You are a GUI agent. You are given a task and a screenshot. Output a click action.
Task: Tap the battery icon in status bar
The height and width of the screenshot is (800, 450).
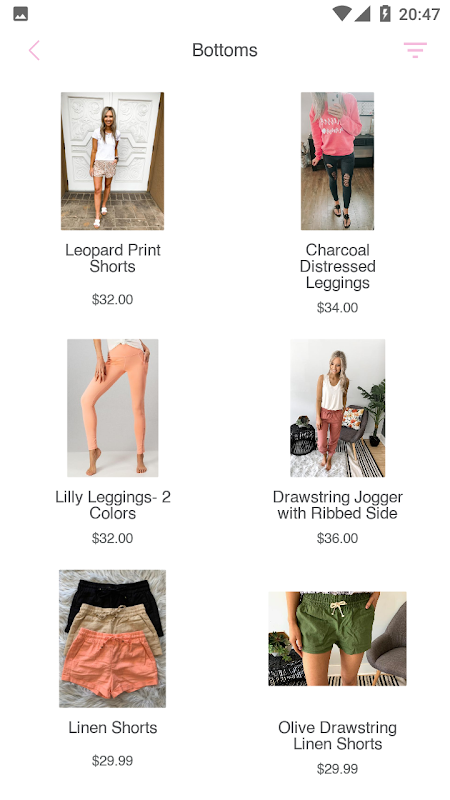(385, 14)
